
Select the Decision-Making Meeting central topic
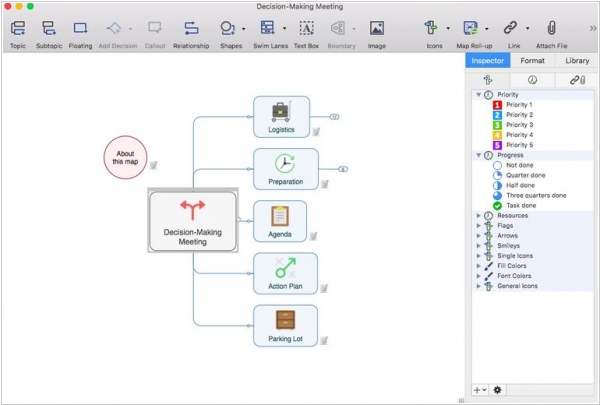pos(193,221)
